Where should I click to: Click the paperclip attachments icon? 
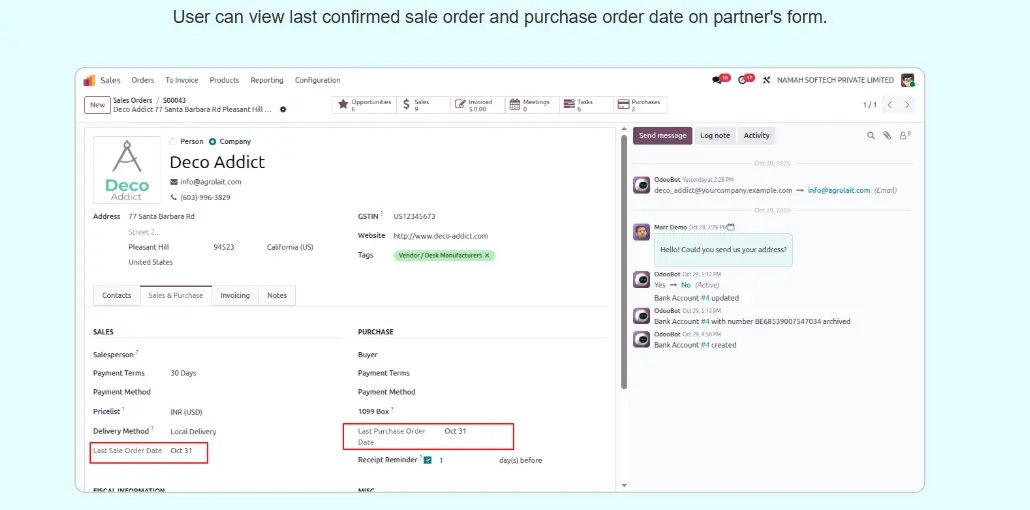coord(886,135)
